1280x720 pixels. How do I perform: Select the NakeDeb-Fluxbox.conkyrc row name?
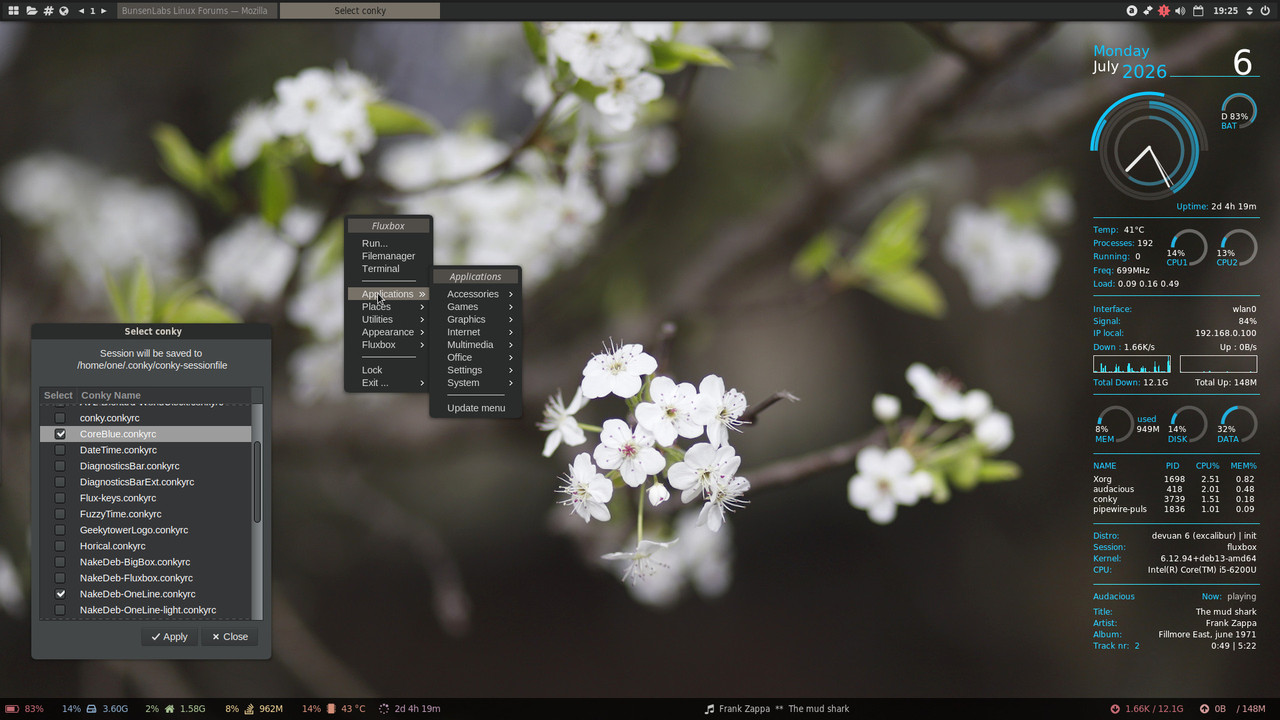[136, 578]
